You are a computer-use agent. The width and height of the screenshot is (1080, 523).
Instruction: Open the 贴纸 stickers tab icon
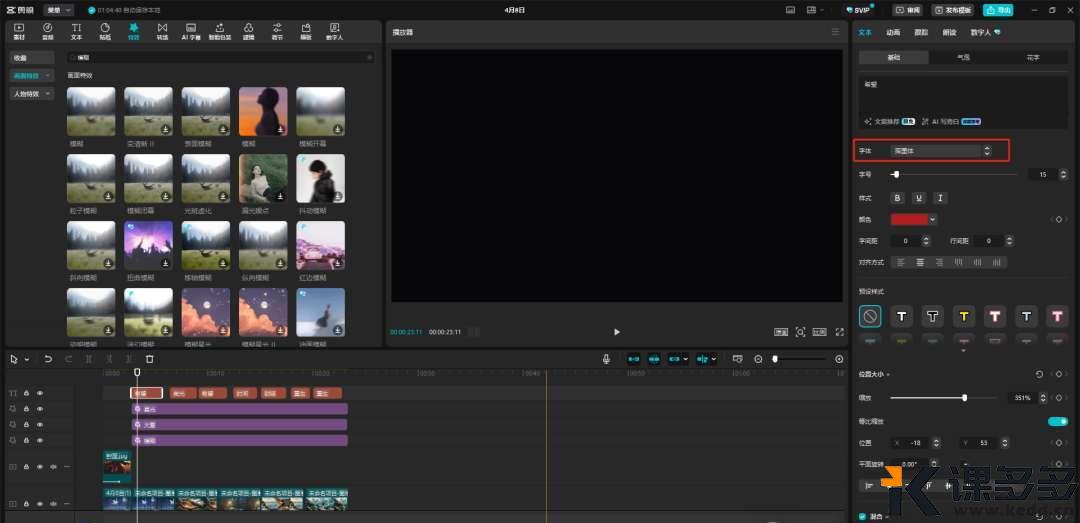coord(105,28)
